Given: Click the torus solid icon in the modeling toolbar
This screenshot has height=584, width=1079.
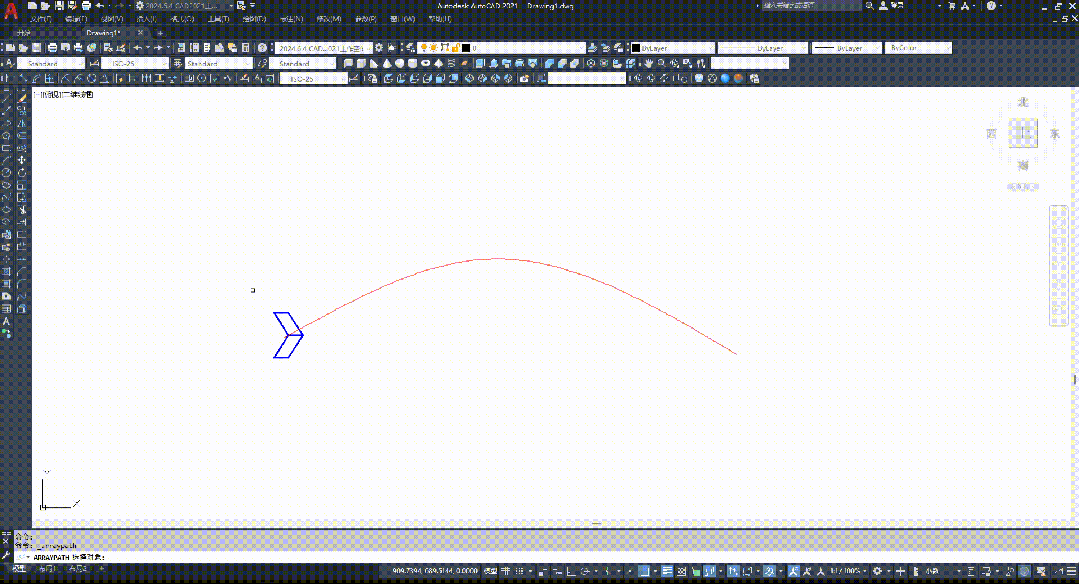Looking at the screenshot, I should pyautogui.click(x=425, y=63).
